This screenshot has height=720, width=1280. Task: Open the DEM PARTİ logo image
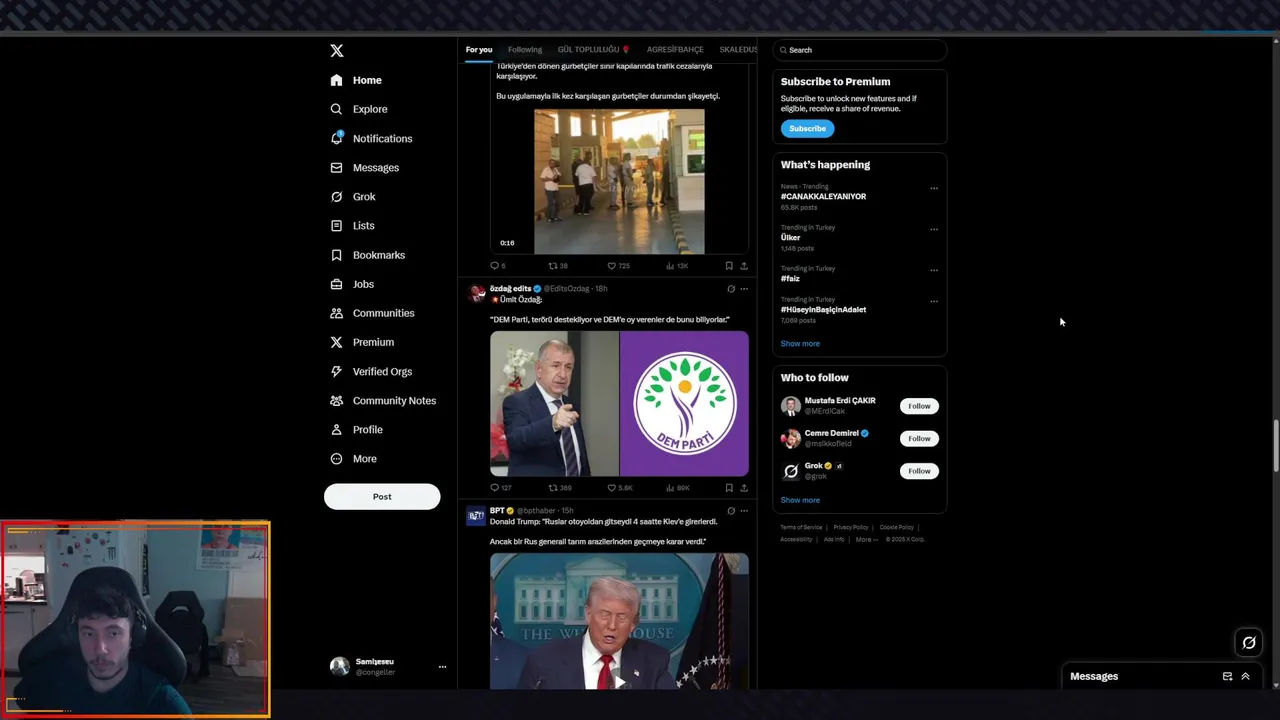[x=684, y=404]
